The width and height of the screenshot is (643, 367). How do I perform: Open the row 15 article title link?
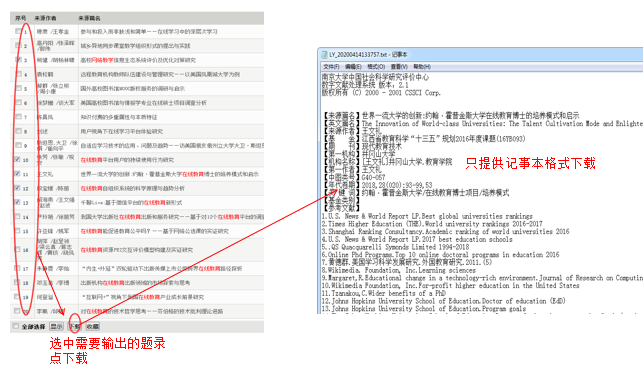155,231
